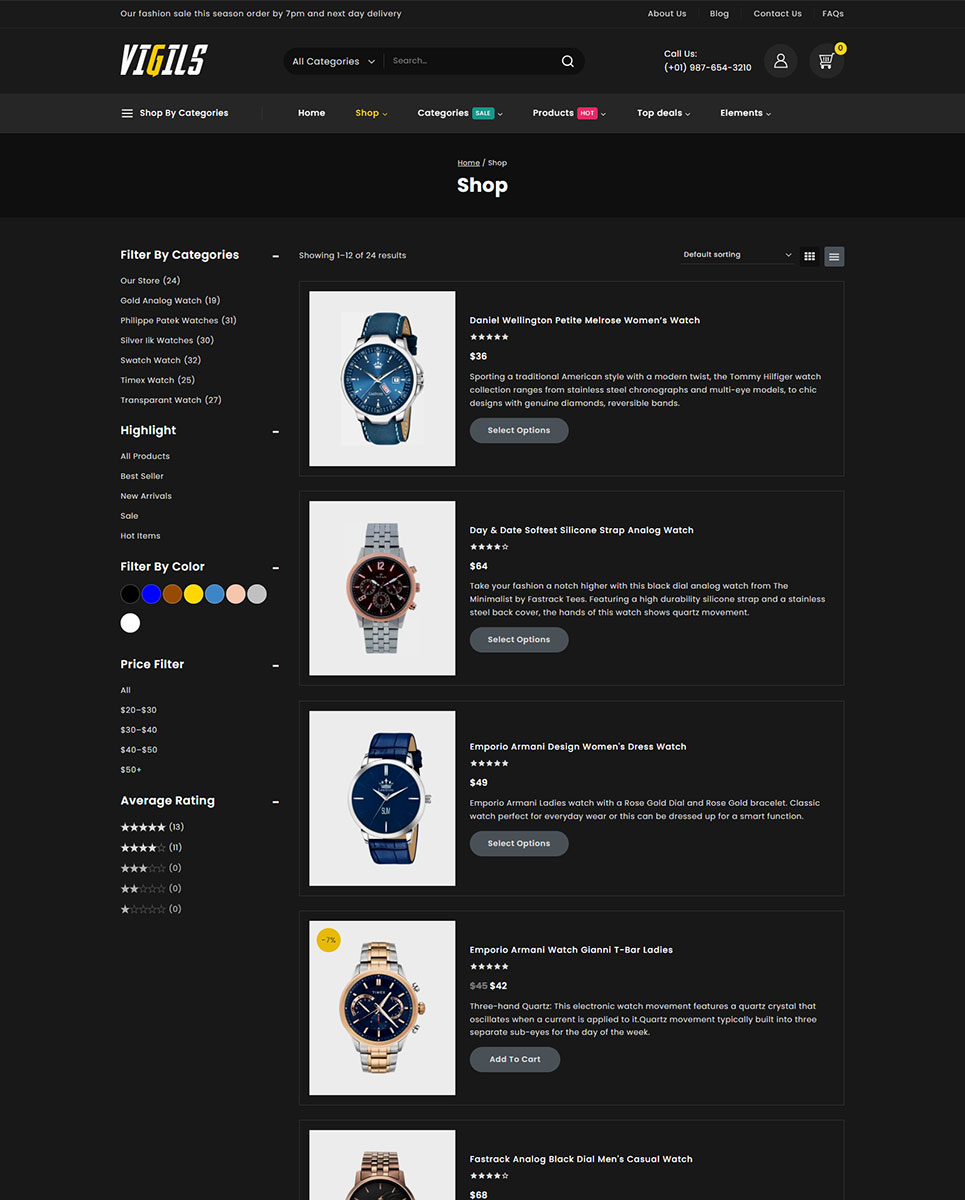Switch to list view layout
The height and width of the screenshot is (1200, 965).
point(834,257)
